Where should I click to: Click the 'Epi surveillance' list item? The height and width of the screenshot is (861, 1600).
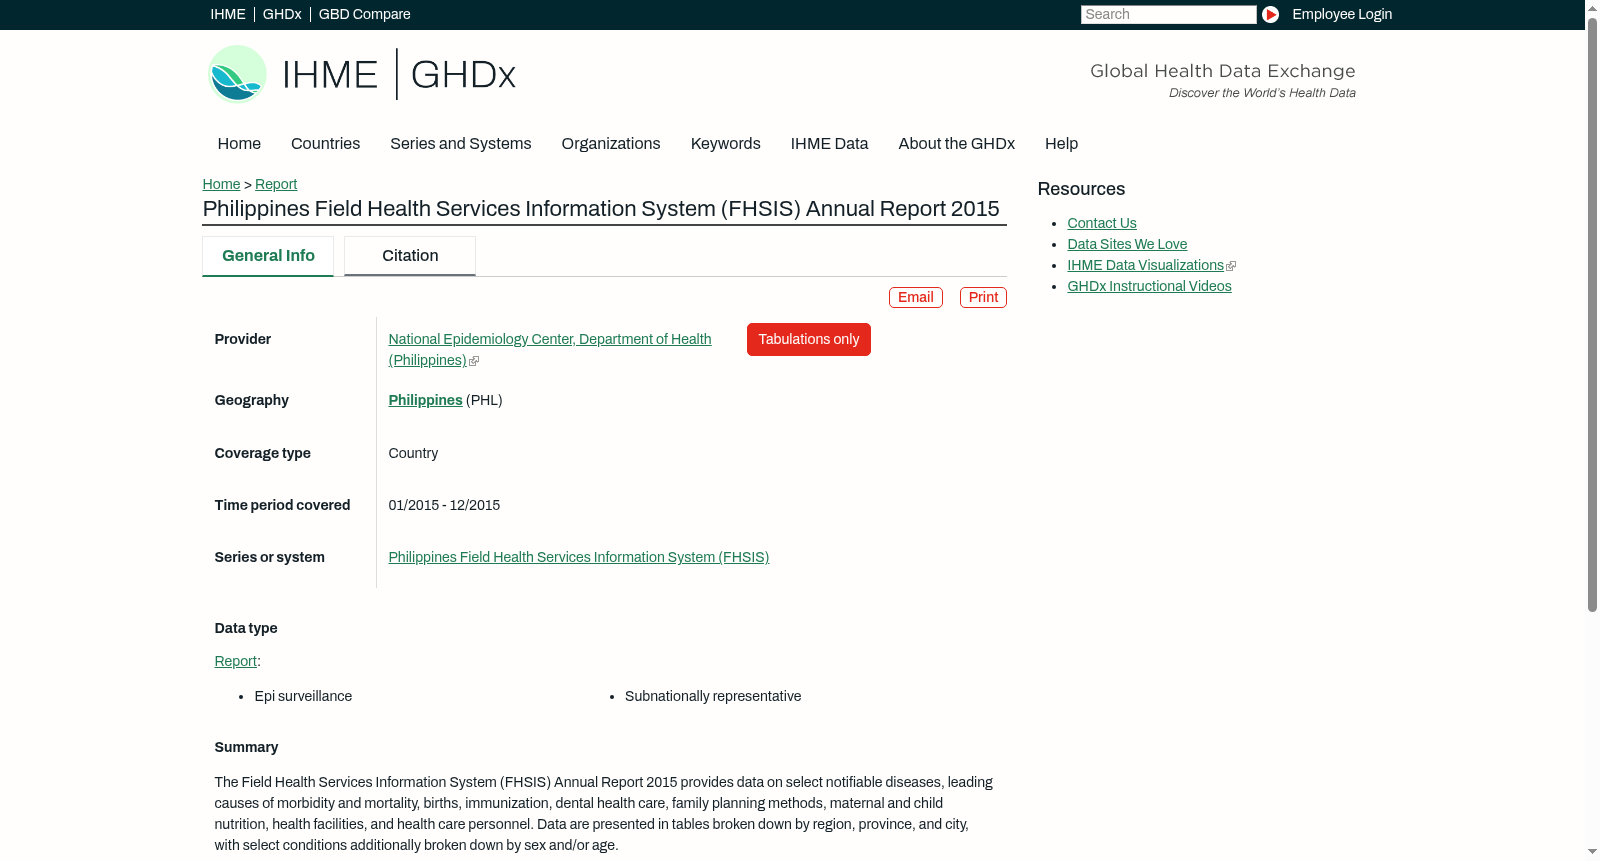(303, 696)
